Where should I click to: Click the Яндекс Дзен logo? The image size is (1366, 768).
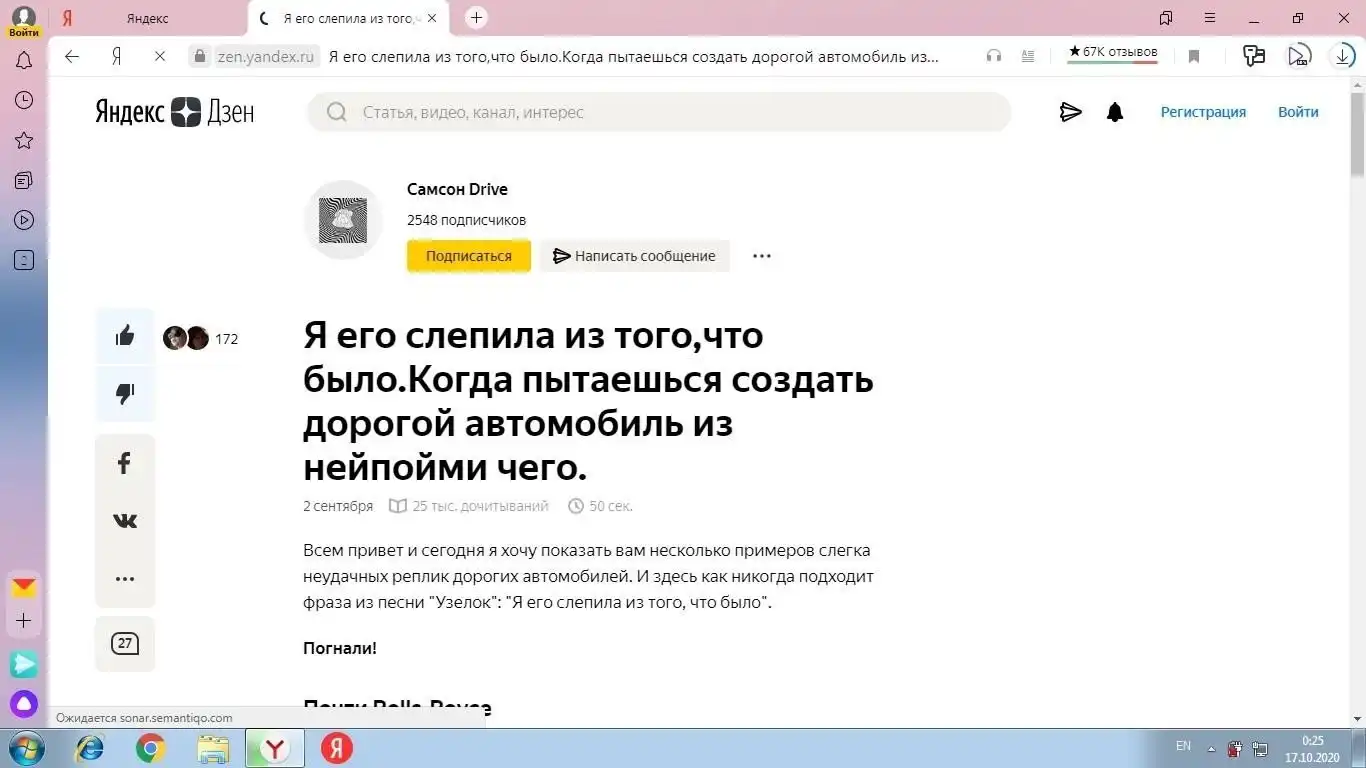[175, 112]
